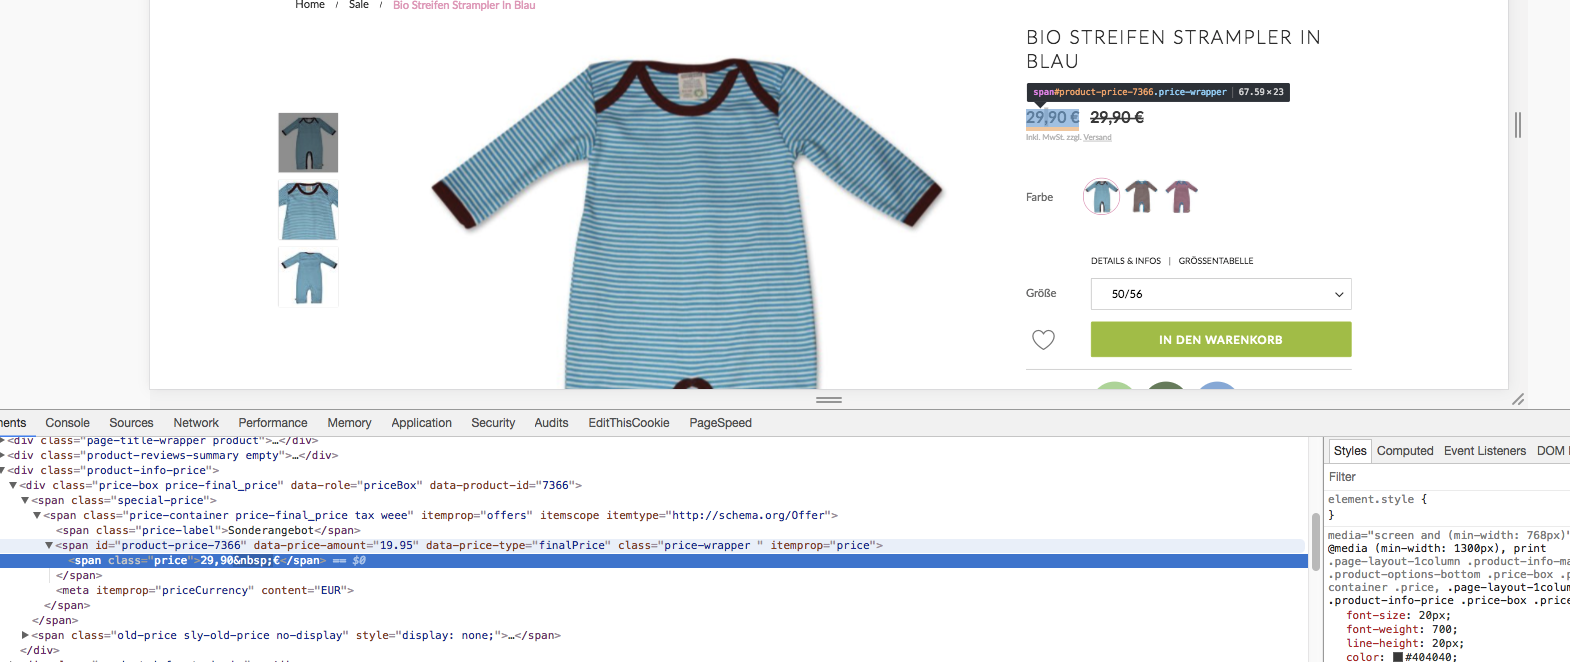Viewport: 1570px width, 662px height.
Task: Click the highlighted price 29,90 €
Action: tap(1053, 117)
